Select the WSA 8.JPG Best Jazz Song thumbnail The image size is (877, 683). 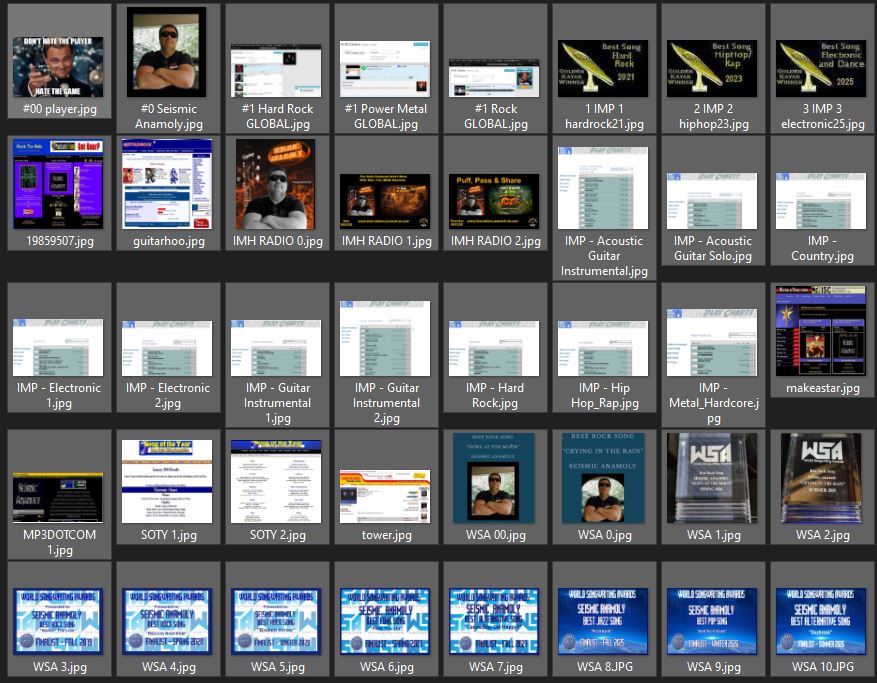point(603,621)
